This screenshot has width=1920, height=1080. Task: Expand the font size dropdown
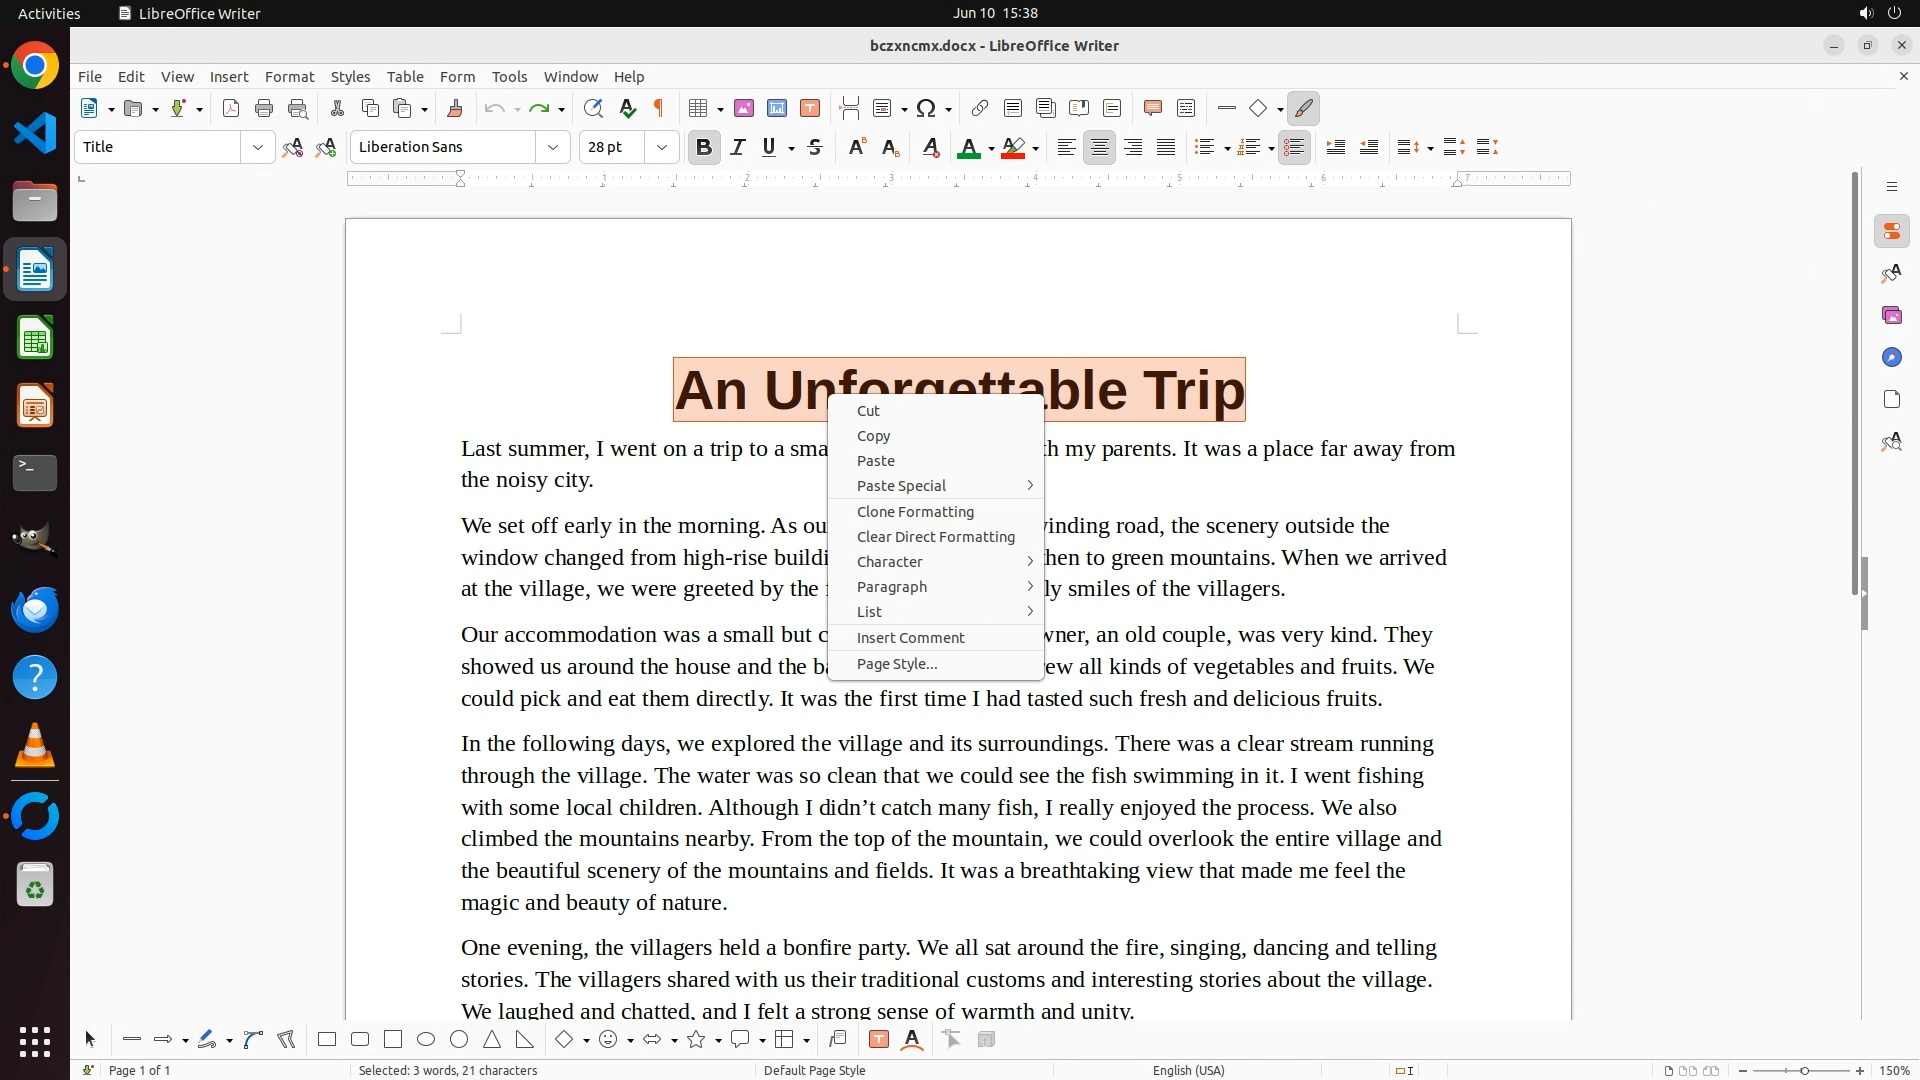662,148
